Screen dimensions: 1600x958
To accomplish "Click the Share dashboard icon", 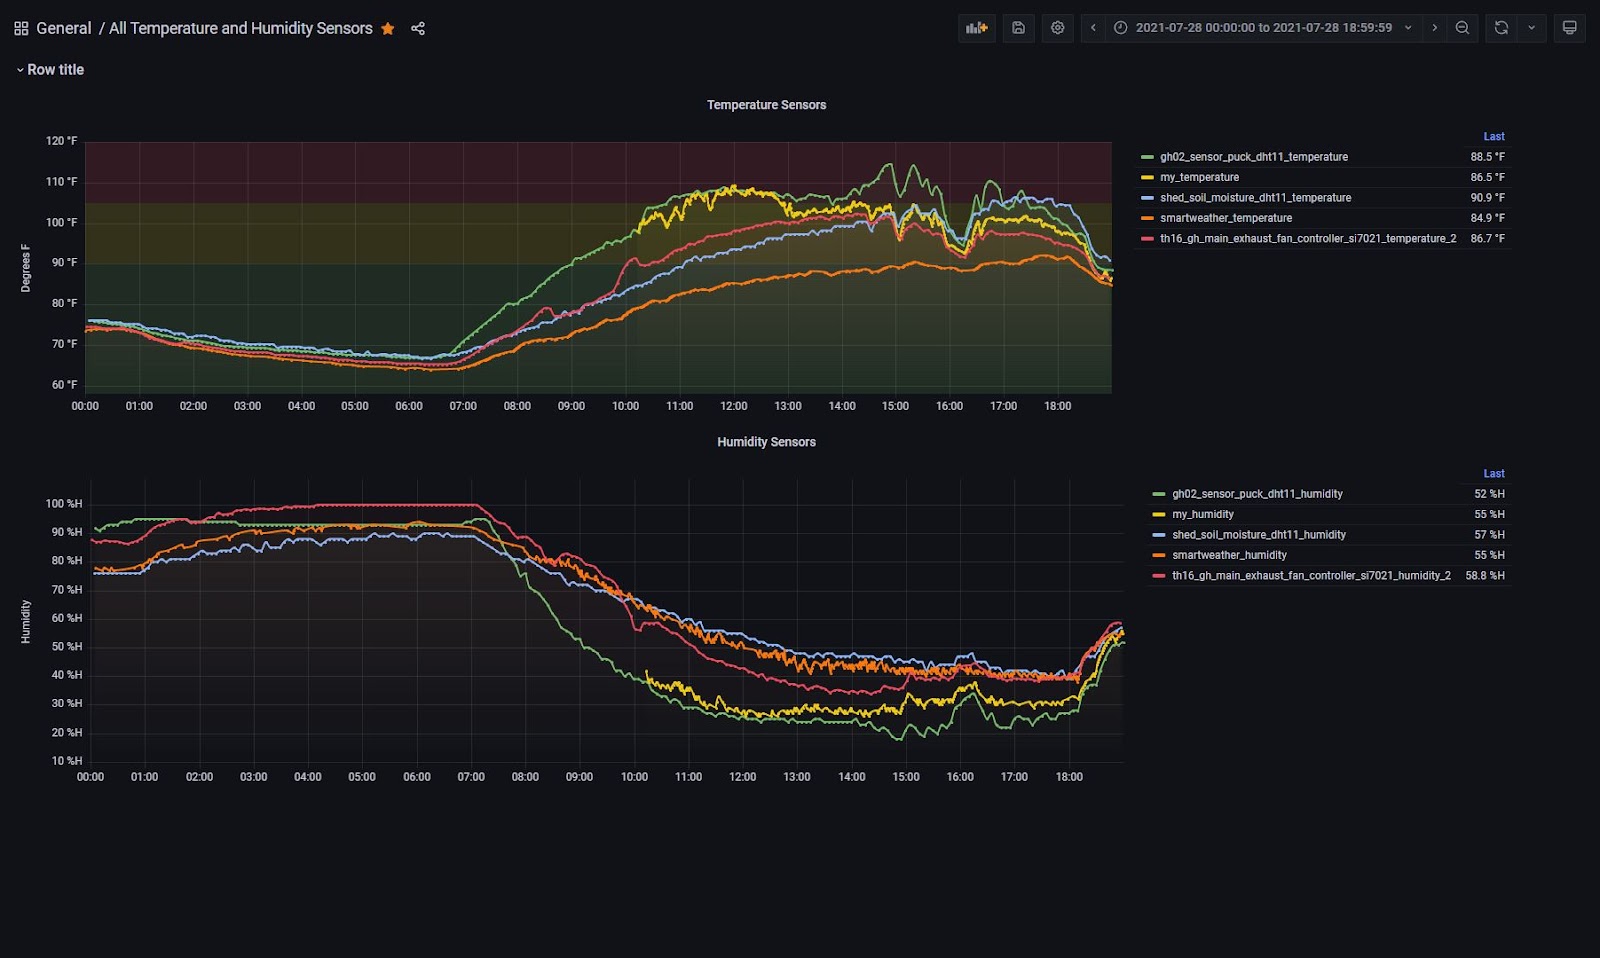I will click(x=417, y=28).
